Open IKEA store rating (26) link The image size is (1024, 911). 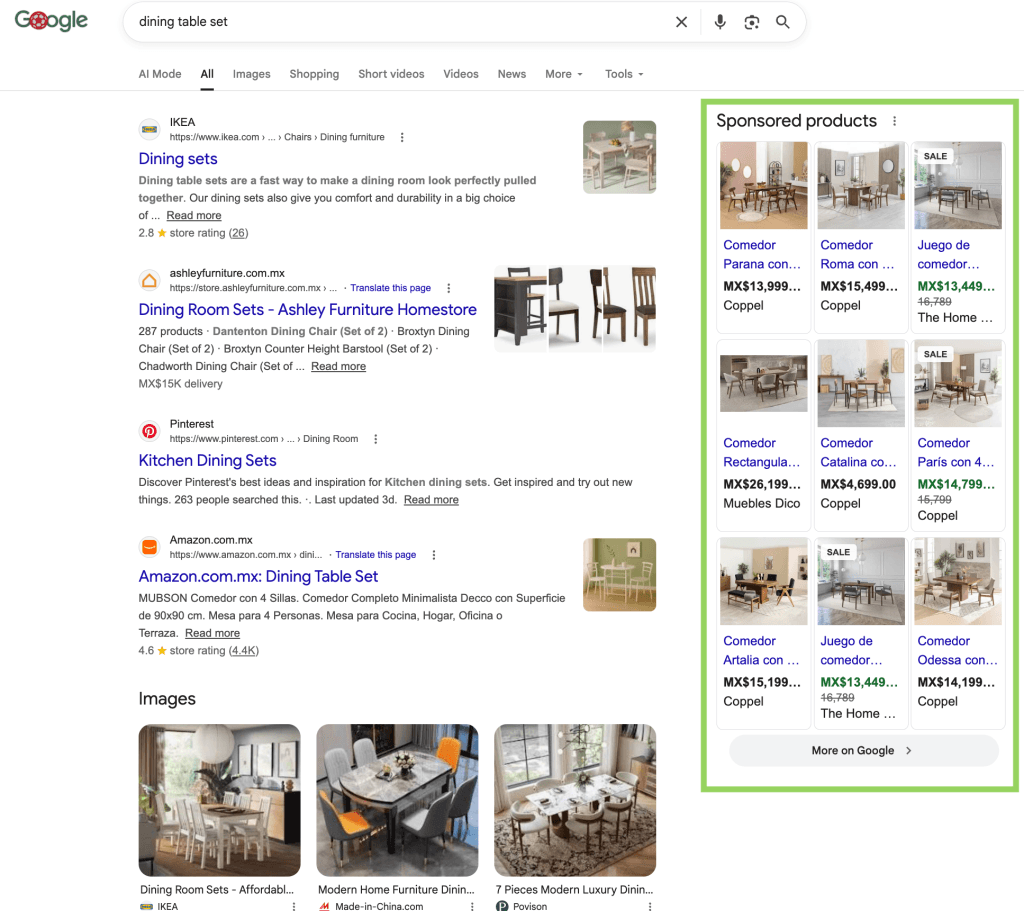pyautogui.click(x=238, y=233)
